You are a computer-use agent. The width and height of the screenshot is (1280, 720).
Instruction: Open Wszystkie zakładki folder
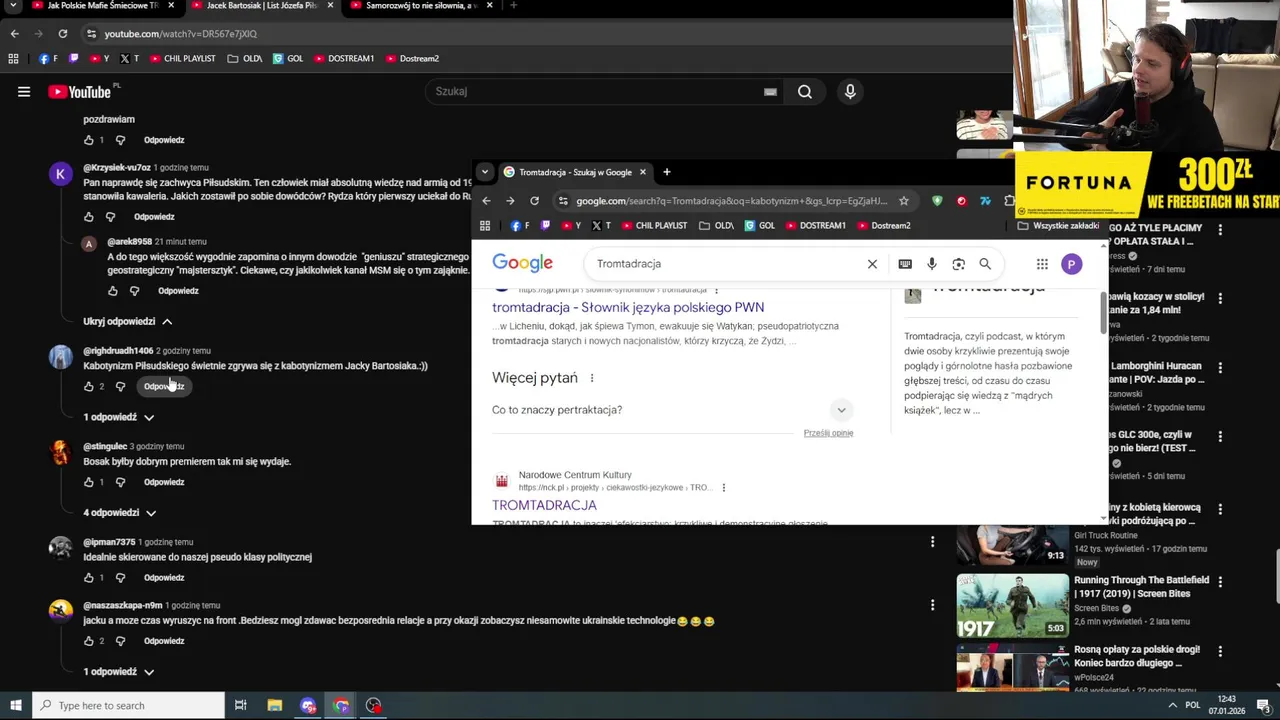coord(1058,226)
